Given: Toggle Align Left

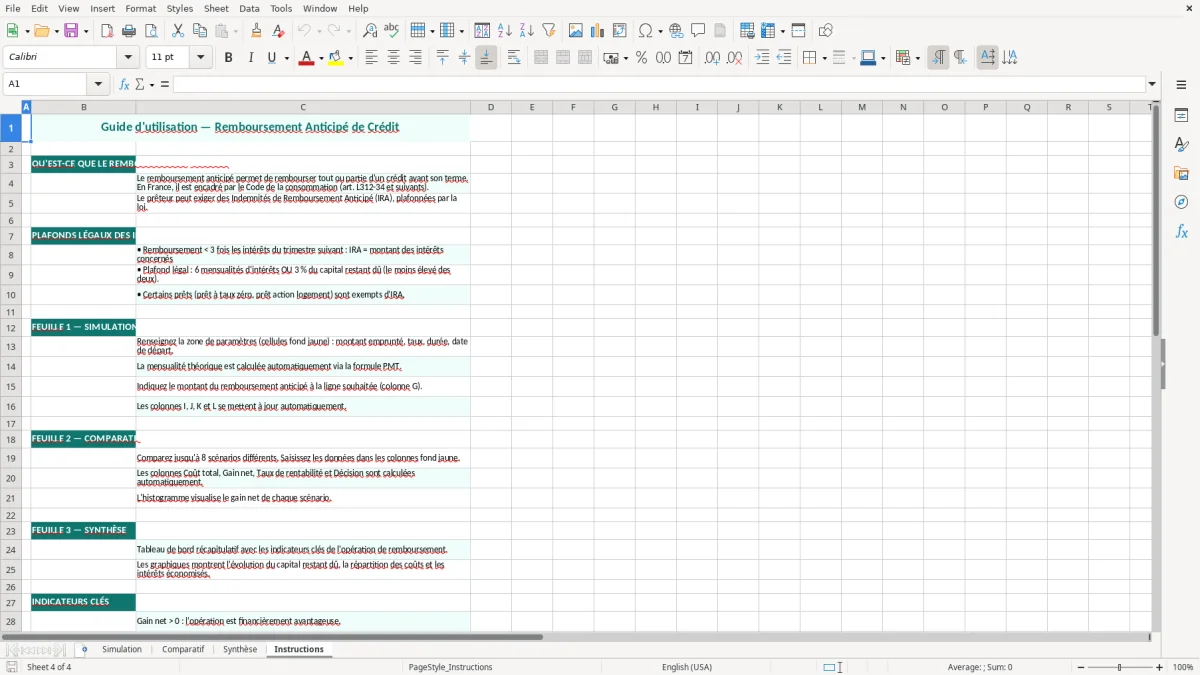Looking at the screenshot, I should tap(371, 58).
